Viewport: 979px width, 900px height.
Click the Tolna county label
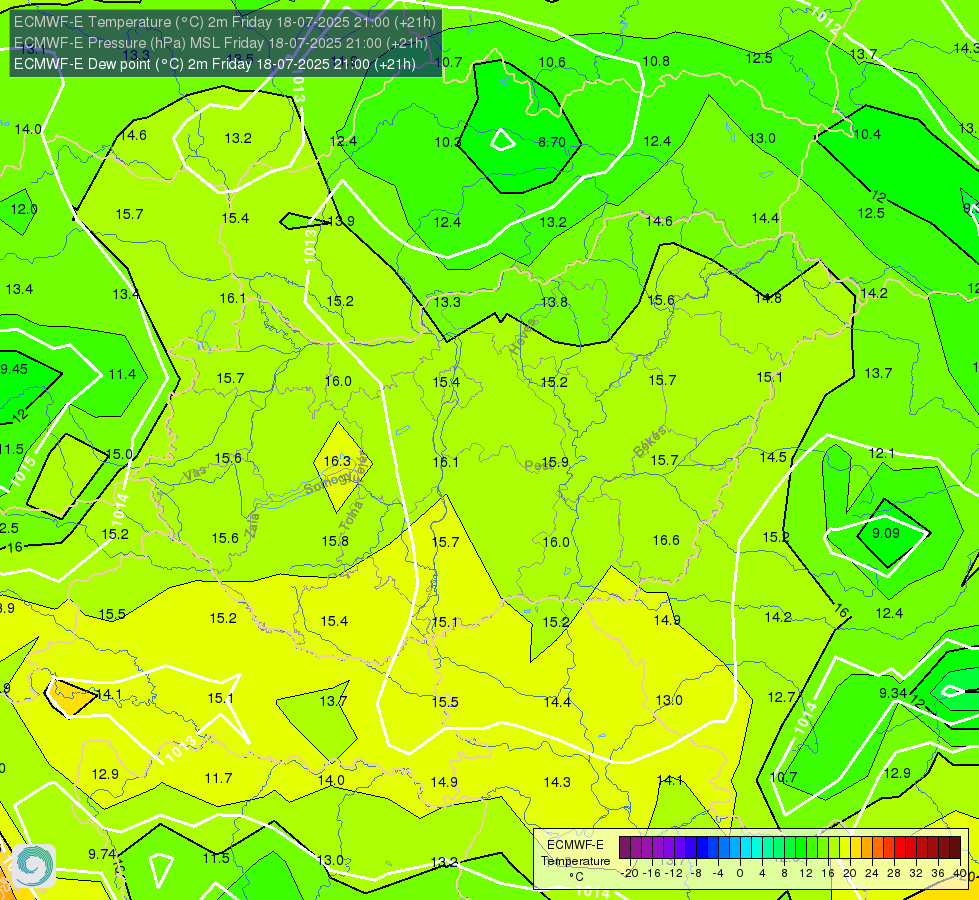pos(352,515)
